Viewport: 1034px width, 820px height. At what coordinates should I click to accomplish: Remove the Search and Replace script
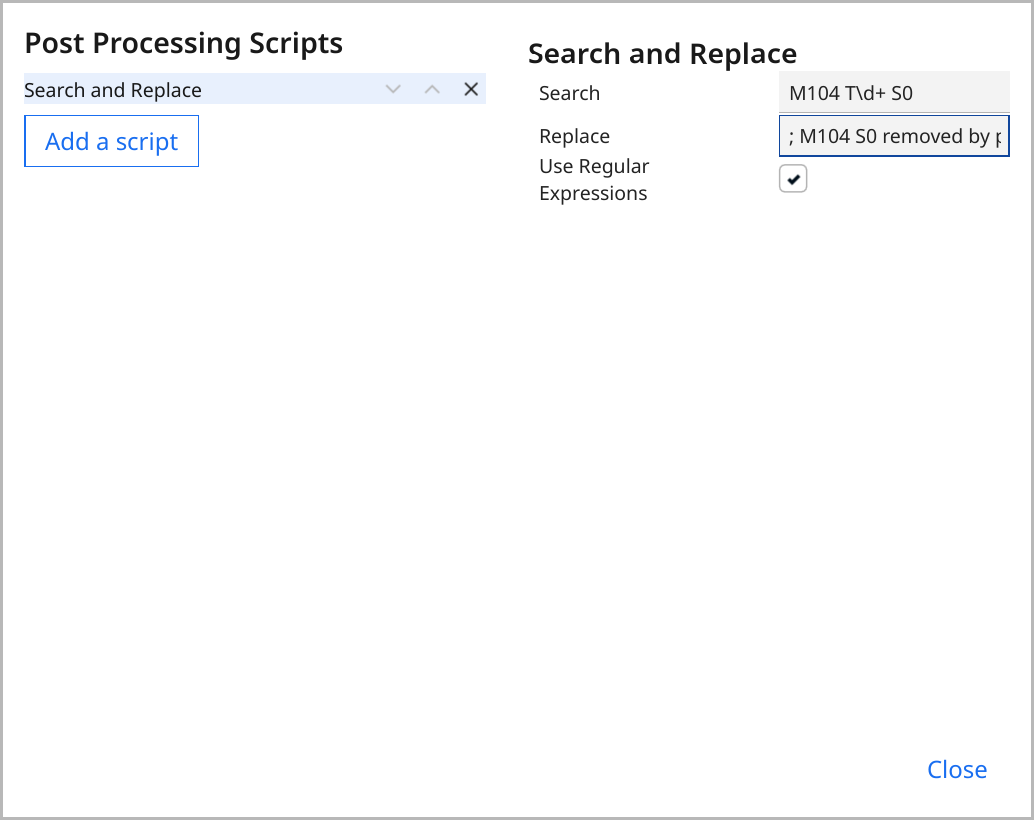[471, 89]
